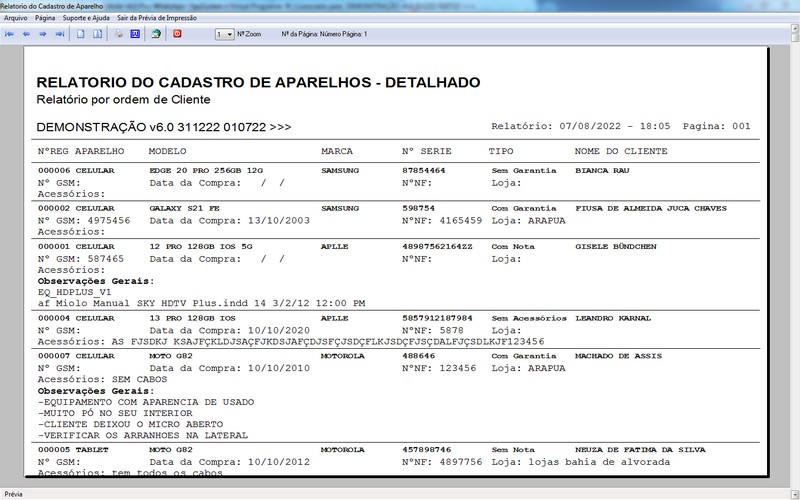Click the EQ_HDPLUS_V1 observation line
This screenshot has width=800, height=500.
[74, 292]
